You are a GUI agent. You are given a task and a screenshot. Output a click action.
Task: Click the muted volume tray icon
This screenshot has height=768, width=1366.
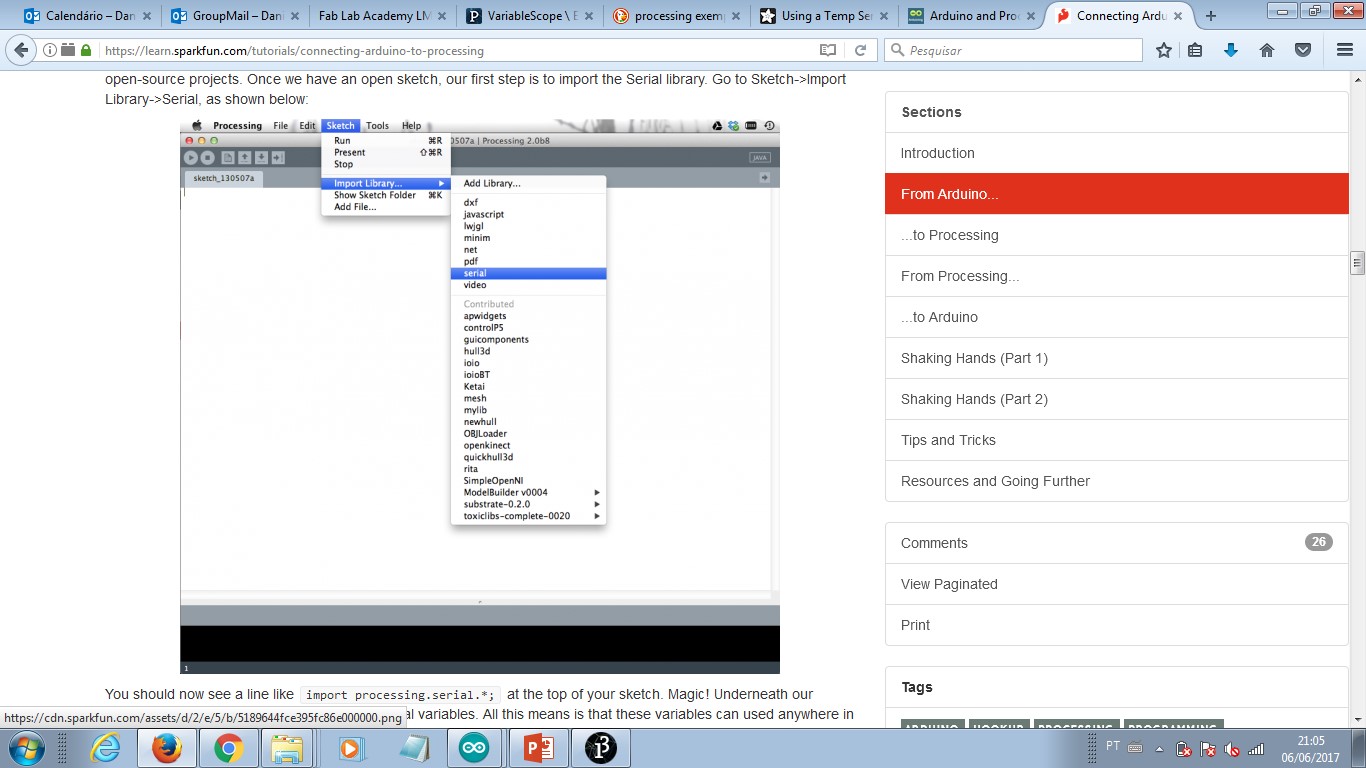[x=1232, y=748]
